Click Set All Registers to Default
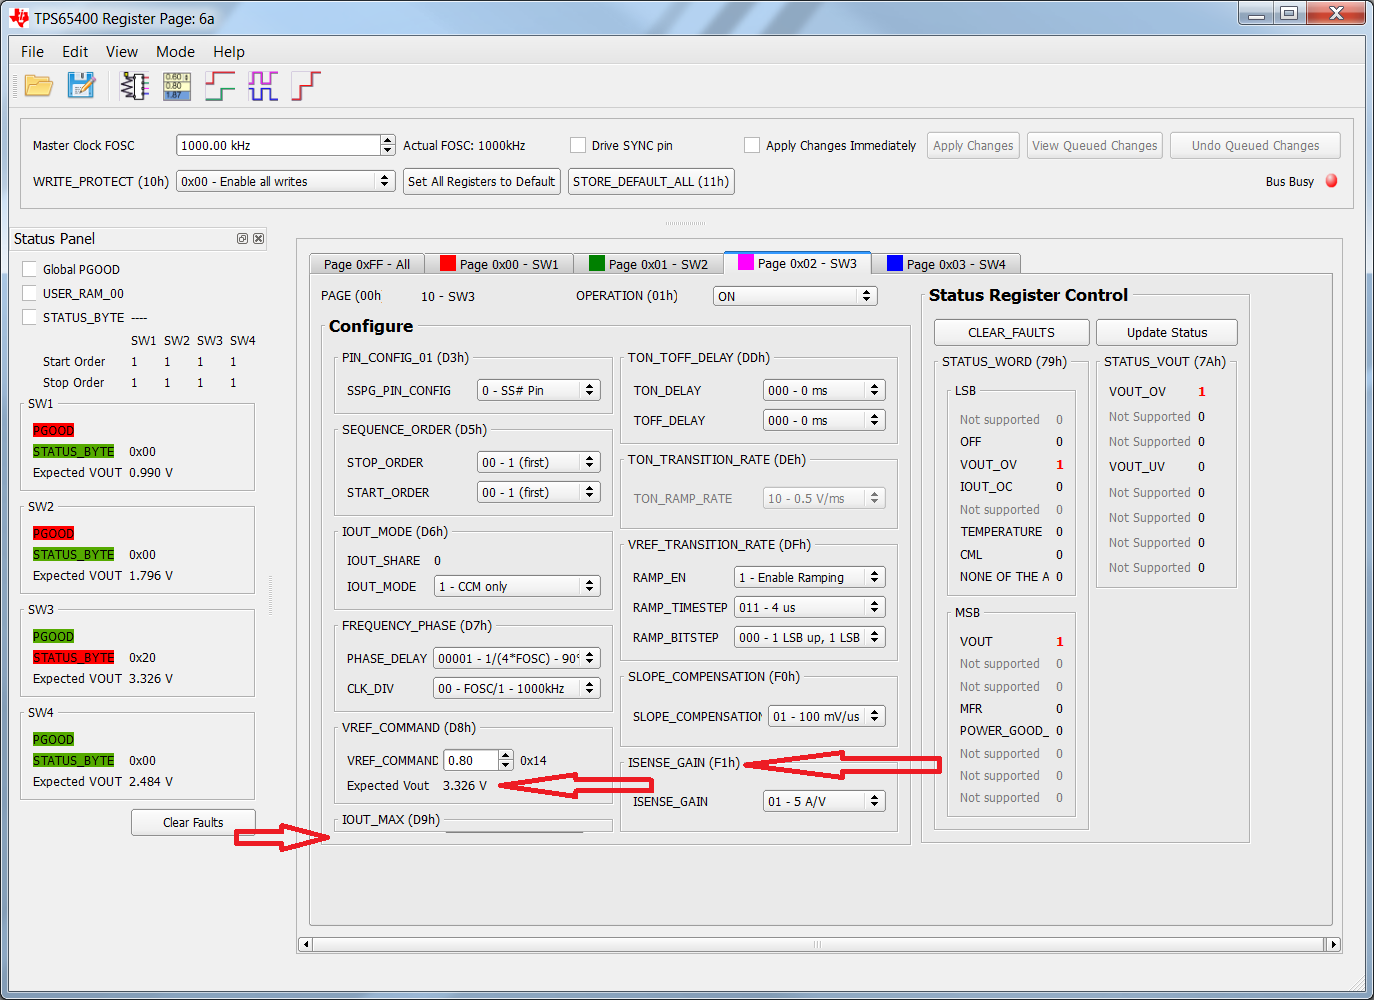The width and height of the screenshot is (1374, 1000). coord(482,181)
